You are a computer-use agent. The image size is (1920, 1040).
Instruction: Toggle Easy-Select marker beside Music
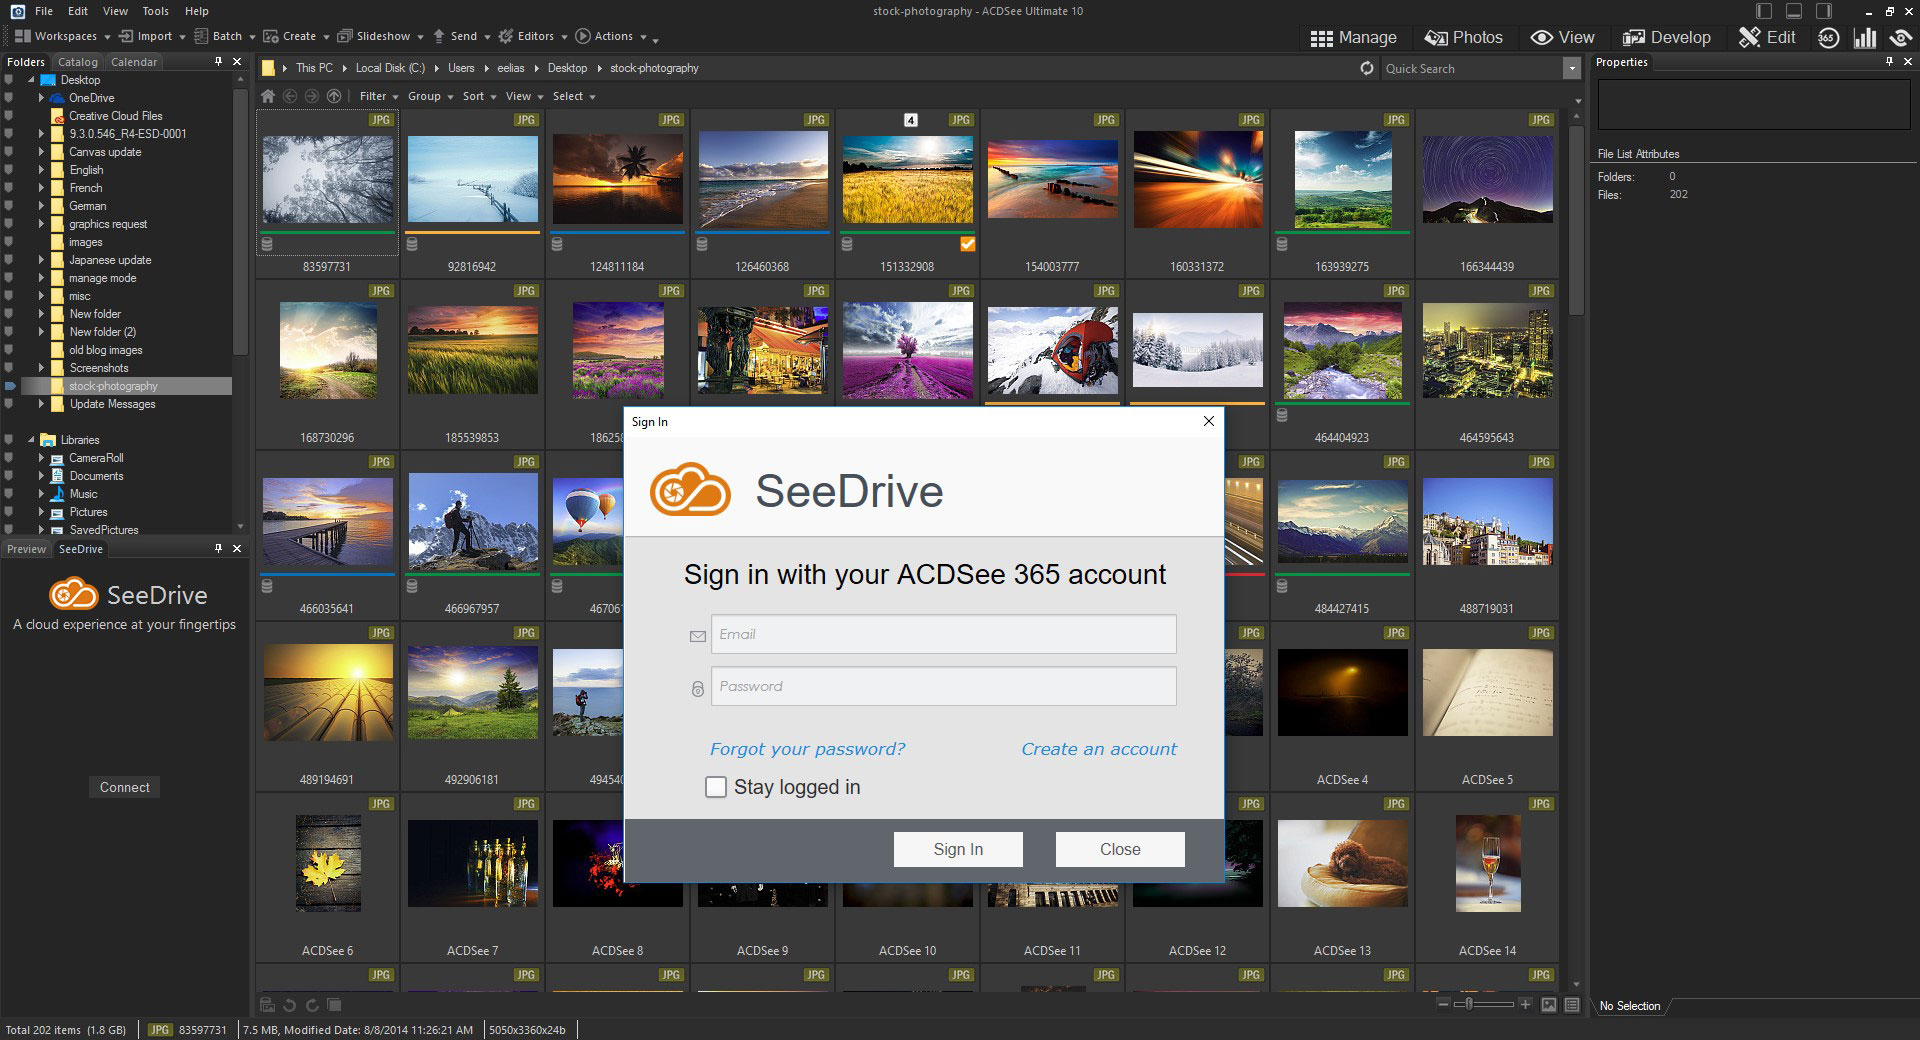tap(9, 494)
